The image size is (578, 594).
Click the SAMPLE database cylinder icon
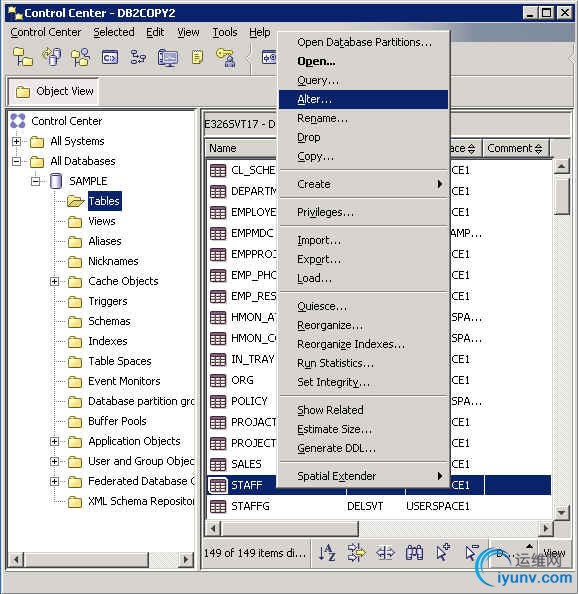[x=56, y=181]
